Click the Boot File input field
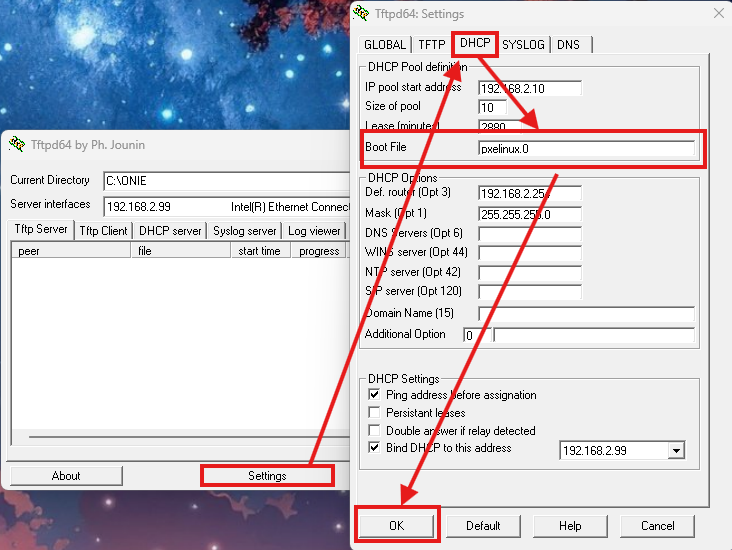Image resolution: width=732 pixels, height=550 pixels. 586,149
